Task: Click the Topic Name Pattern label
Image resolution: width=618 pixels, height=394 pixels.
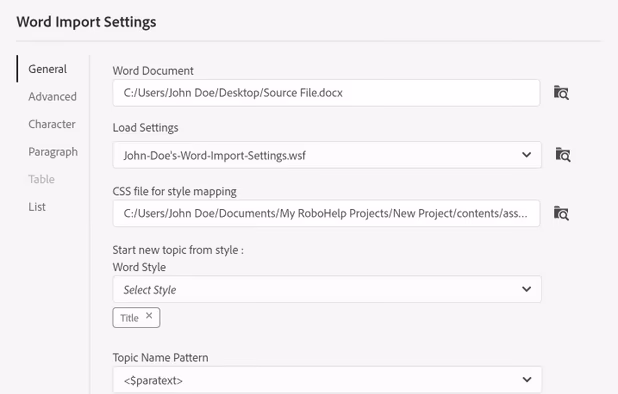Action: pyautogui.click(x=160, y=358)
